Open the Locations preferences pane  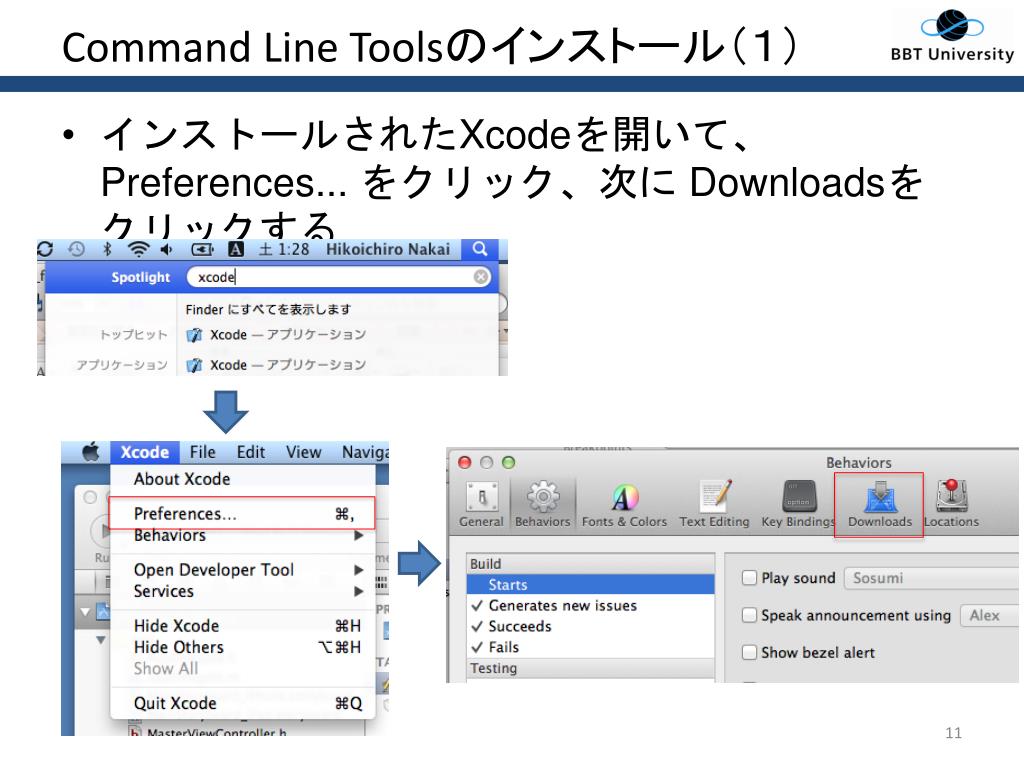tap(952, 505)
